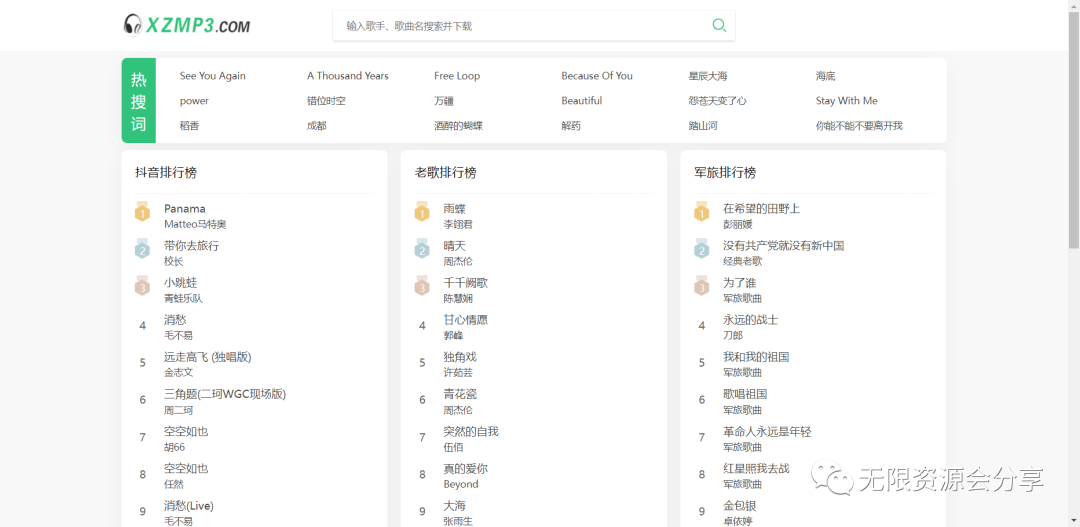1080x527 pixels.
Task: Open song 带你去旅行 in Douyin chart
Action: (x=191, y=245)
